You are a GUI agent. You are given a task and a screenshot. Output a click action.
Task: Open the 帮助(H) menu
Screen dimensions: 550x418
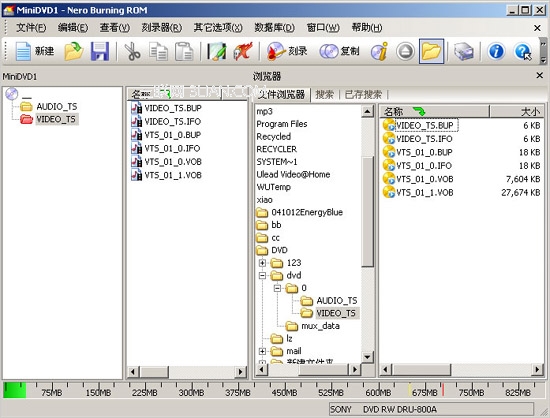(367, 27)
